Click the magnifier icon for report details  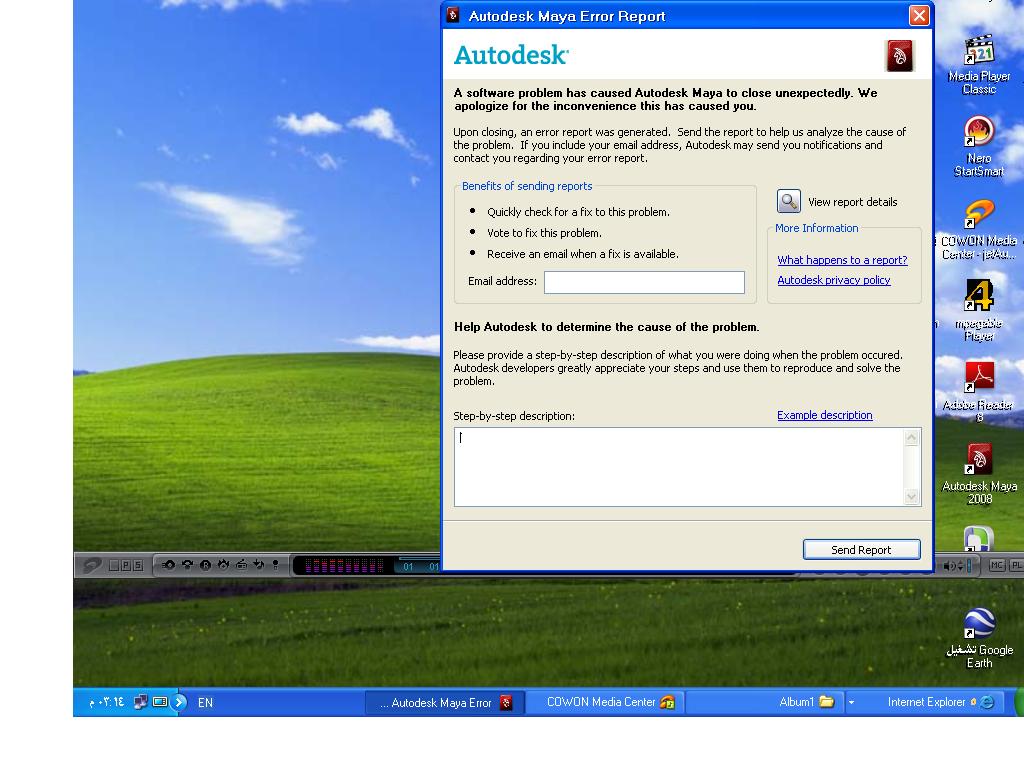click(x=788, y=201)
